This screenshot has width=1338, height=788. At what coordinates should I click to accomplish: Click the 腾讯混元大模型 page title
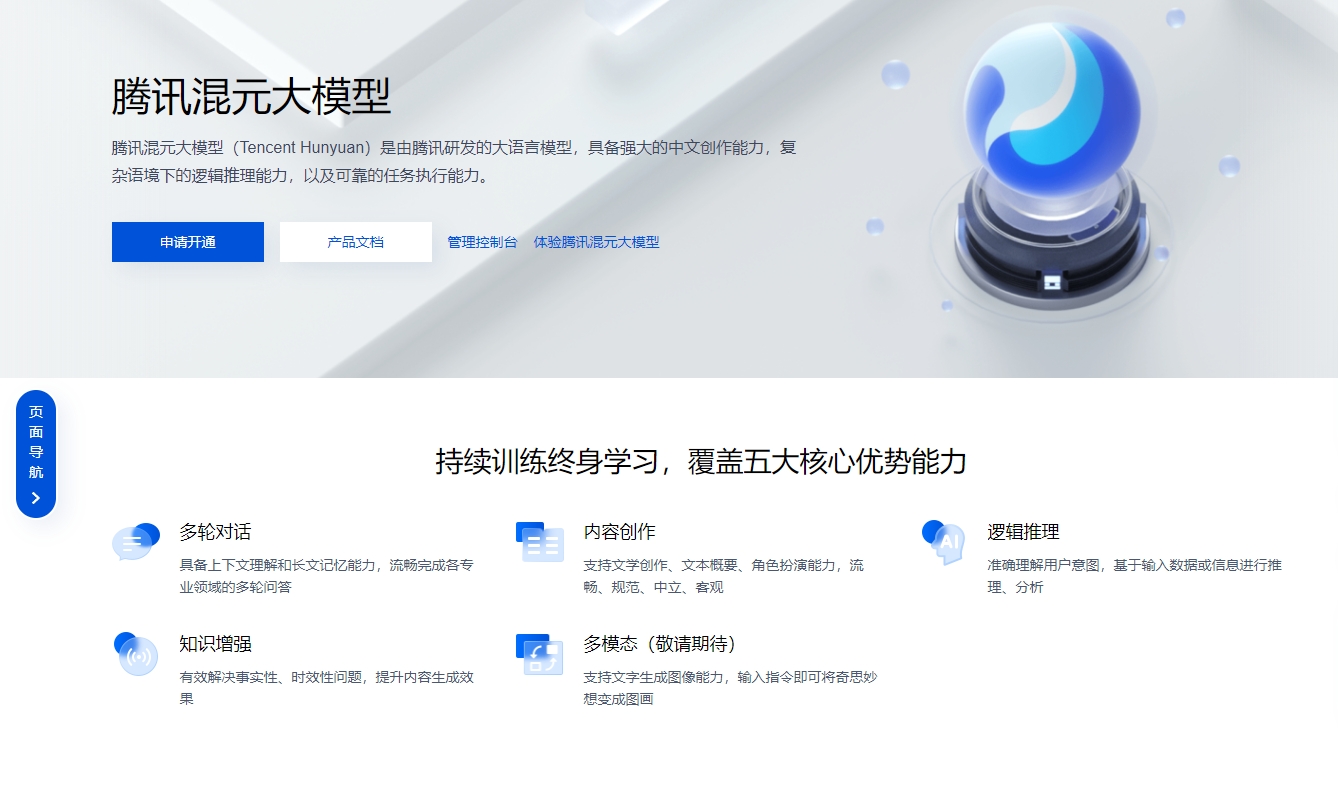point(251,97)
